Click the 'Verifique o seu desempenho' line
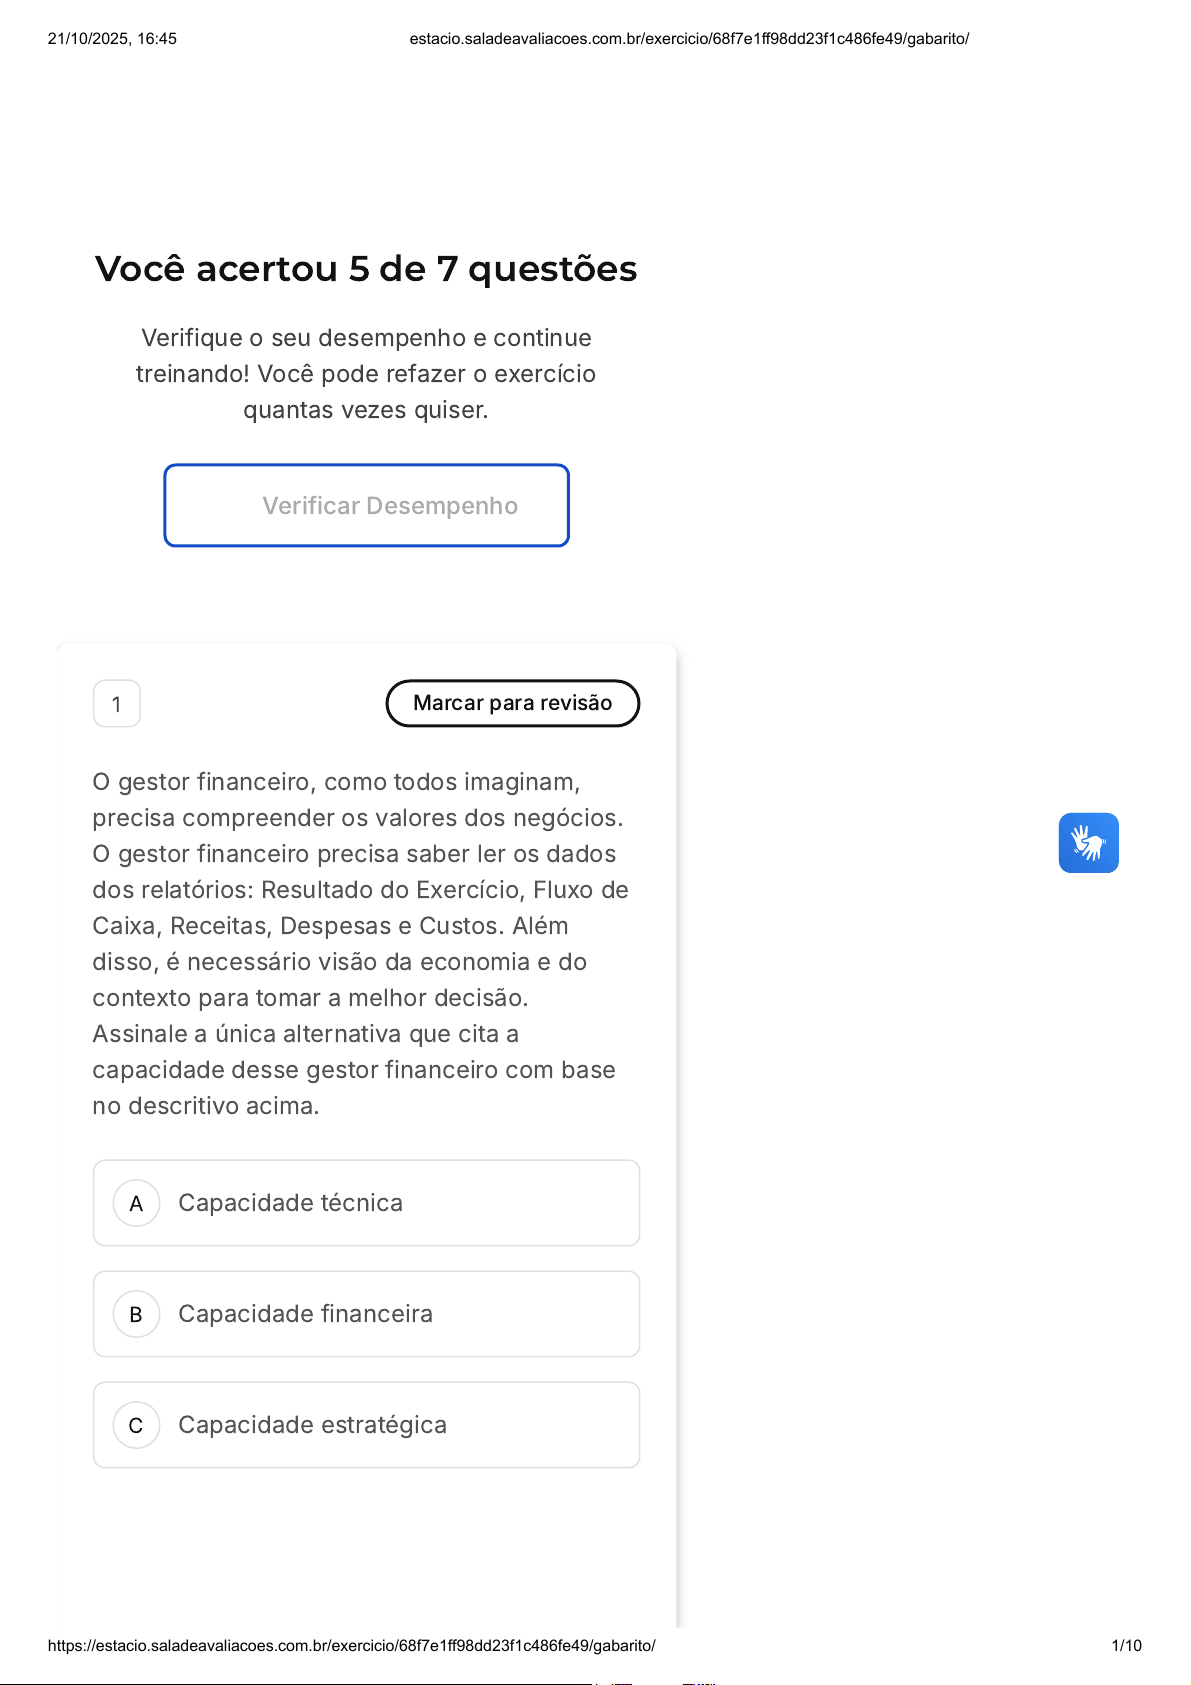Image resolution: width=1191 pixels, height=1685 pixels. tap(366, 338)
